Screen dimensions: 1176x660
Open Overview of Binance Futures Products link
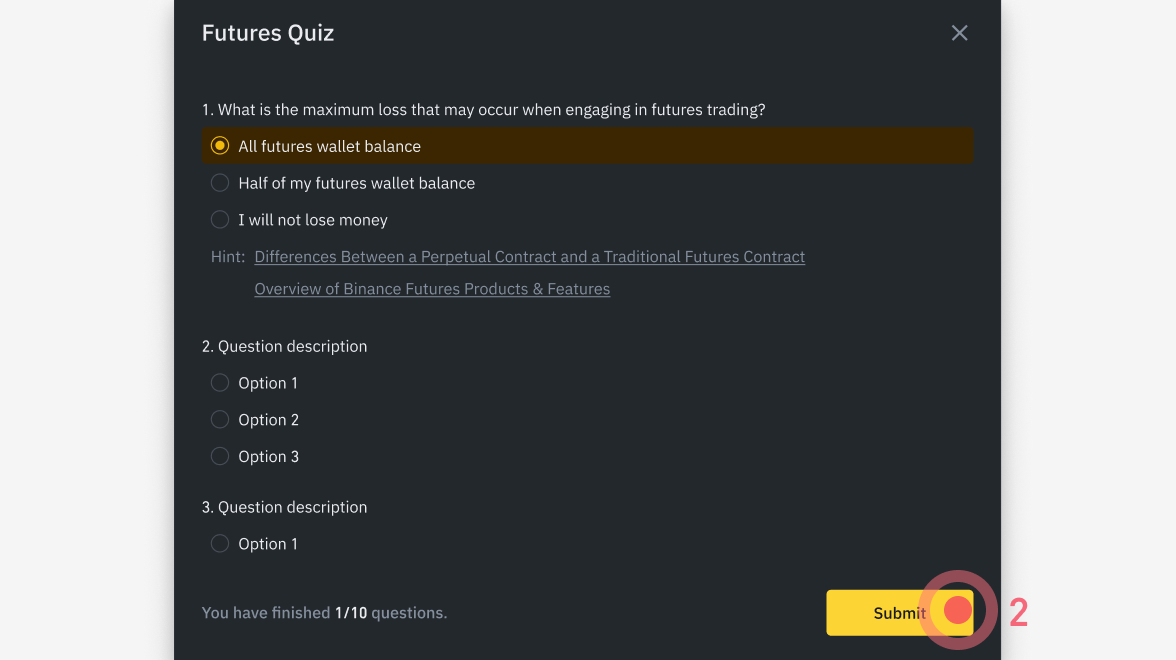(432, 289)
